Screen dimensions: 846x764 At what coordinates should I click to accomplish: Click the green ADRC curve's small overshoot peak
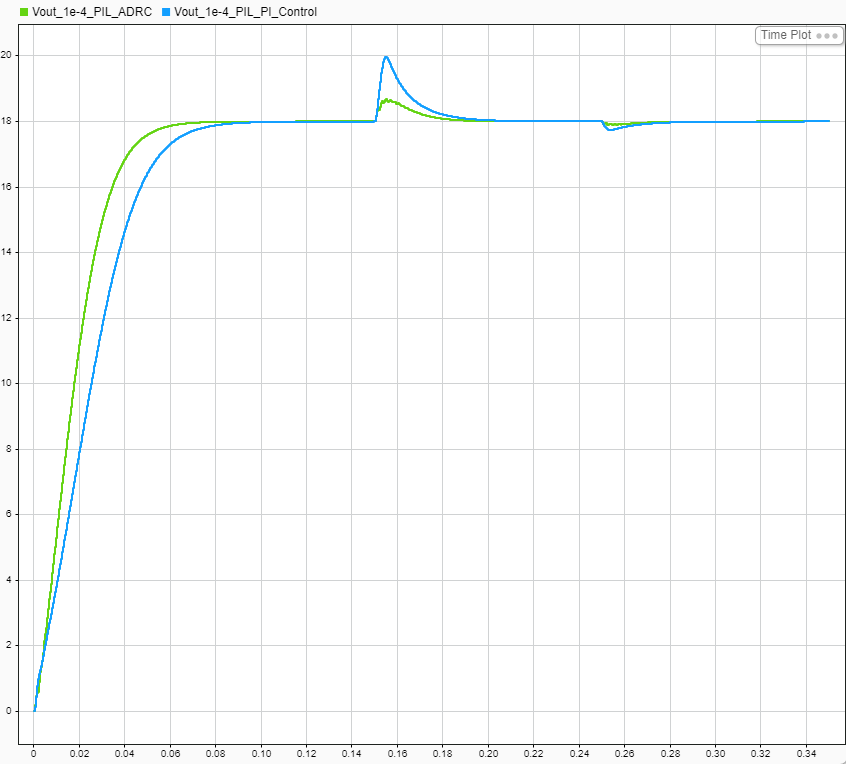pyautogui.click(x=387, y=100)
